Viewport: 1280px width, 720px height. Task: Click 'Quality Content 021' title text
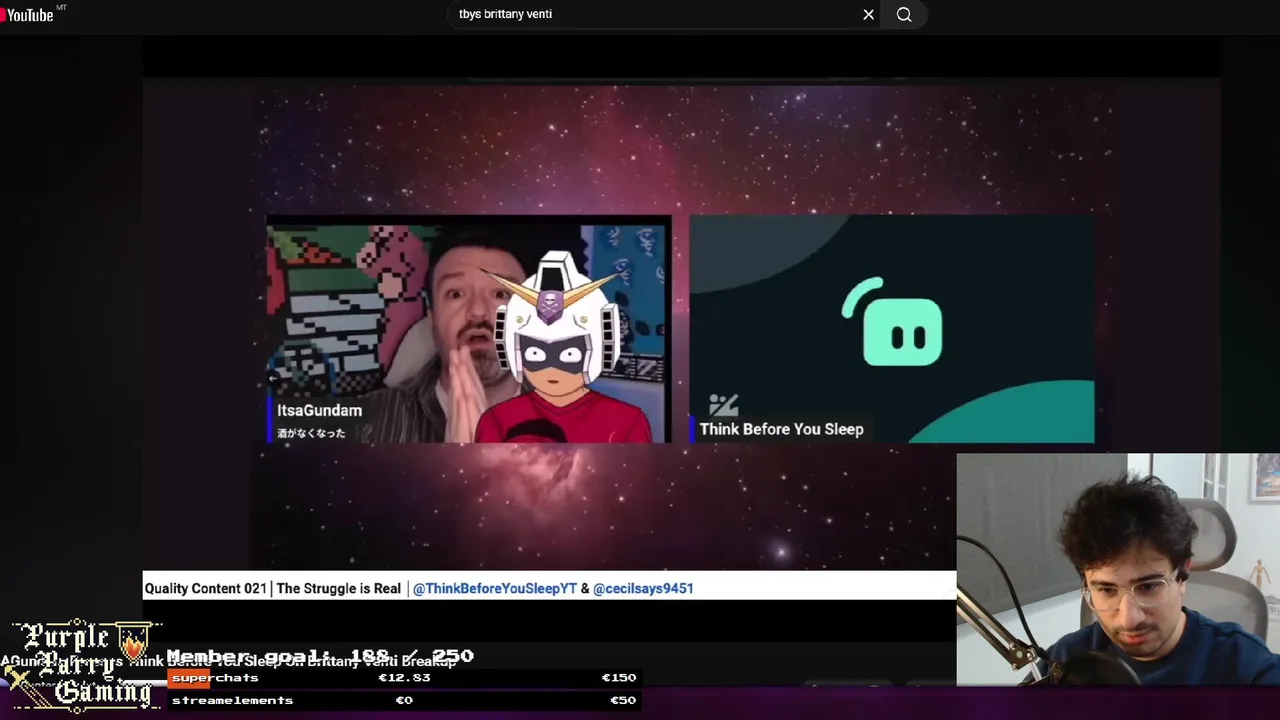click(x=205, y=588)
